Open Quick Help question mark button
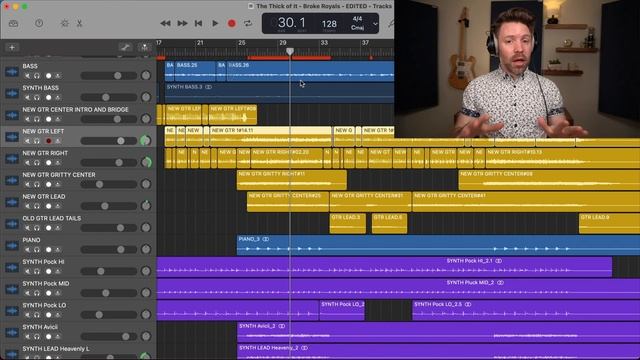This screenshot has height=360, width=640. point(39,23)
